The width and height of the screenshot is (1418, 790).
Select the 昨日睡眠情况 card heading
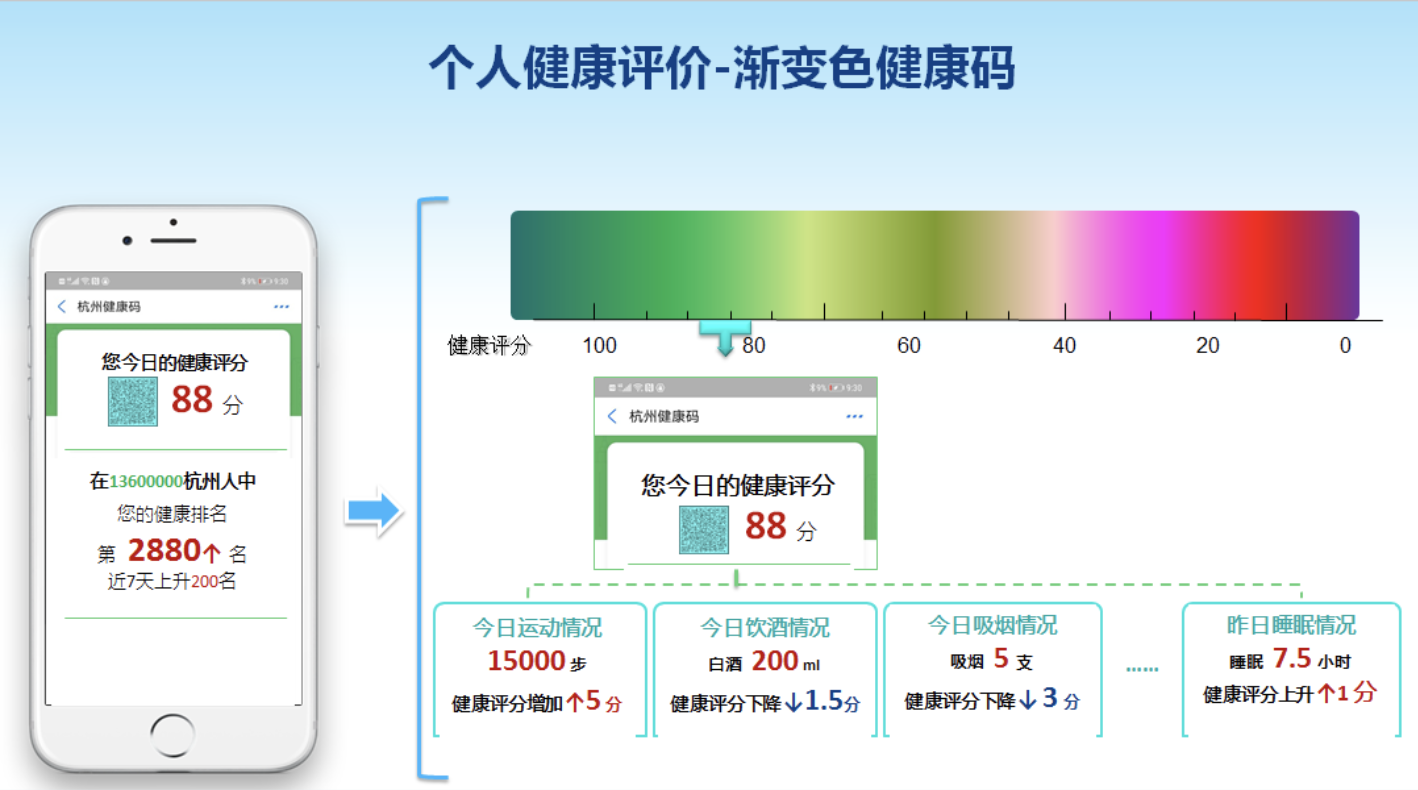(x=1292, y=626)
